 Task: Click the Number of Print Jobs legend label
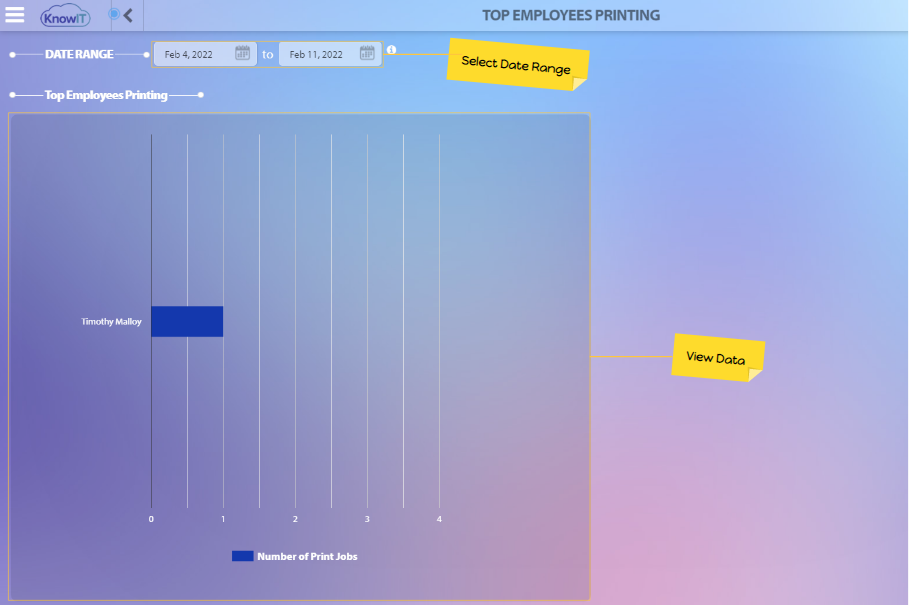(x=307, y=556)
